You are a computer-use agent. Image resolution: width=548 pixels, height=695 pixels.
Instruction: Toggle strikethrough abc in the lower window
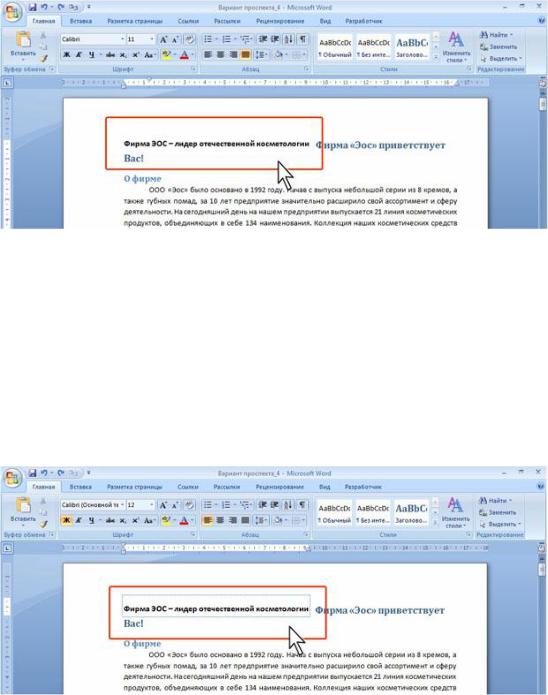coord(110,520)
